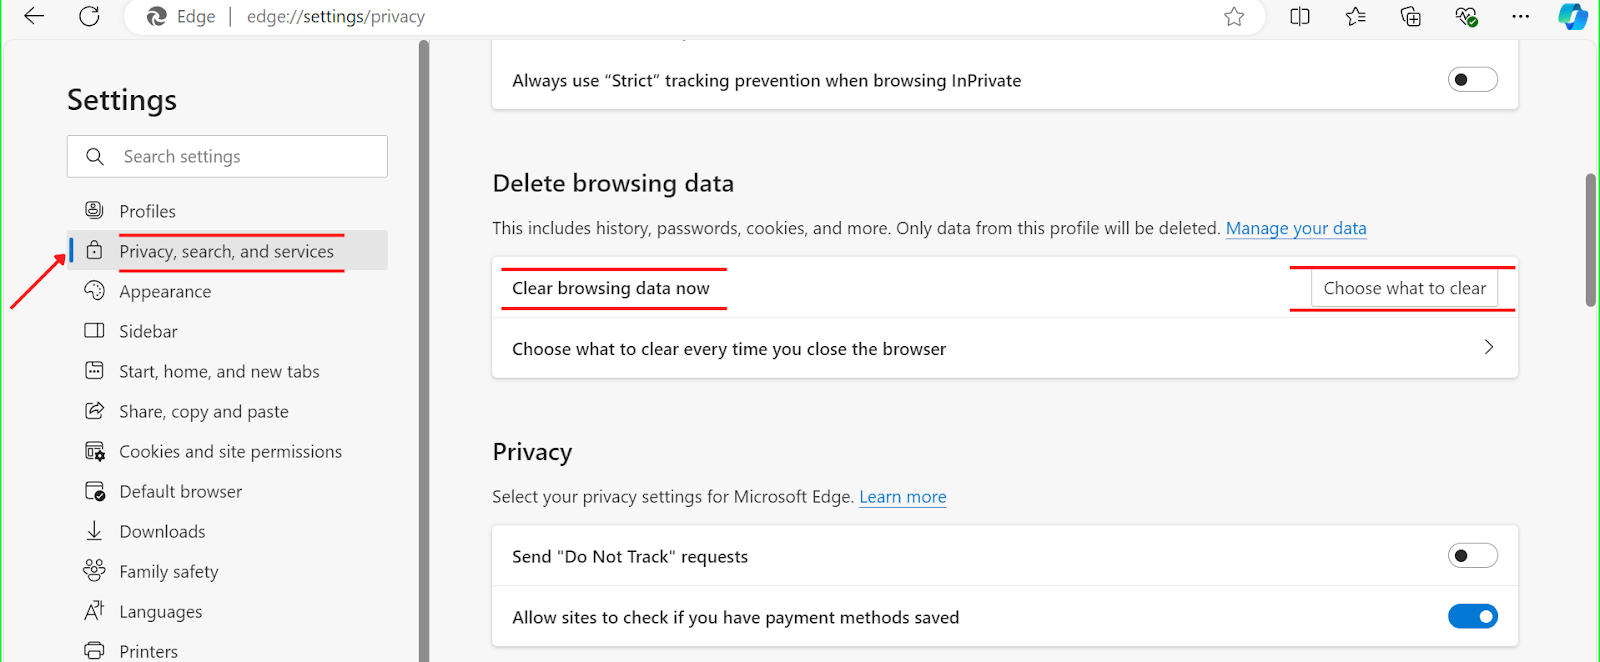Viewport: 1600px width, 662px height.
Task: Open the Settings and more menu
Action: tap(1520, 16)
